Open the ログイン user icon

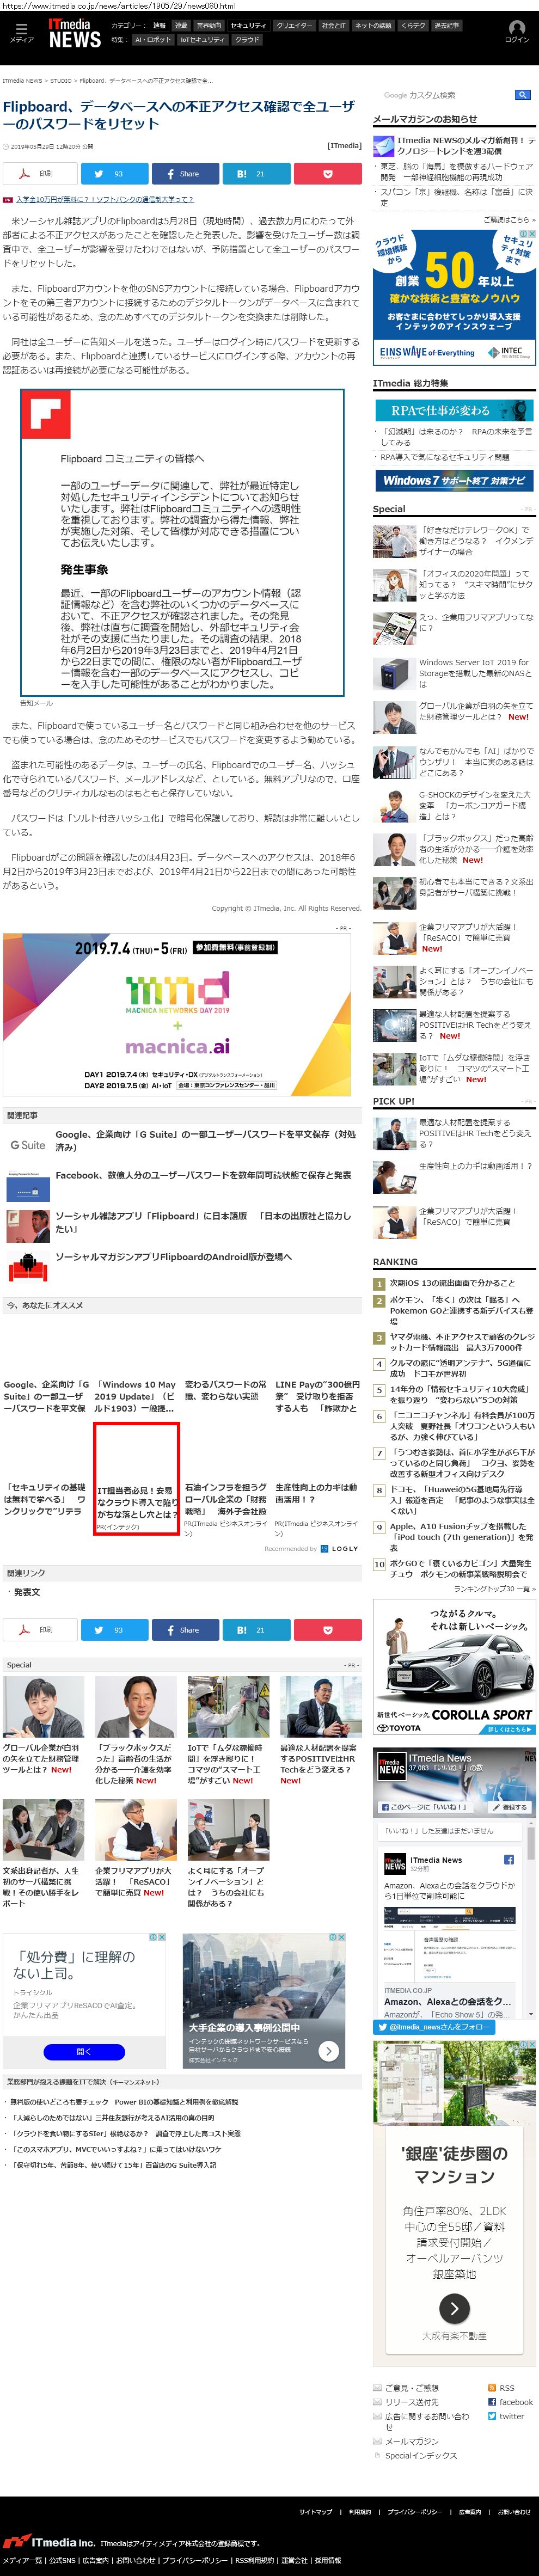click(516, 32)
